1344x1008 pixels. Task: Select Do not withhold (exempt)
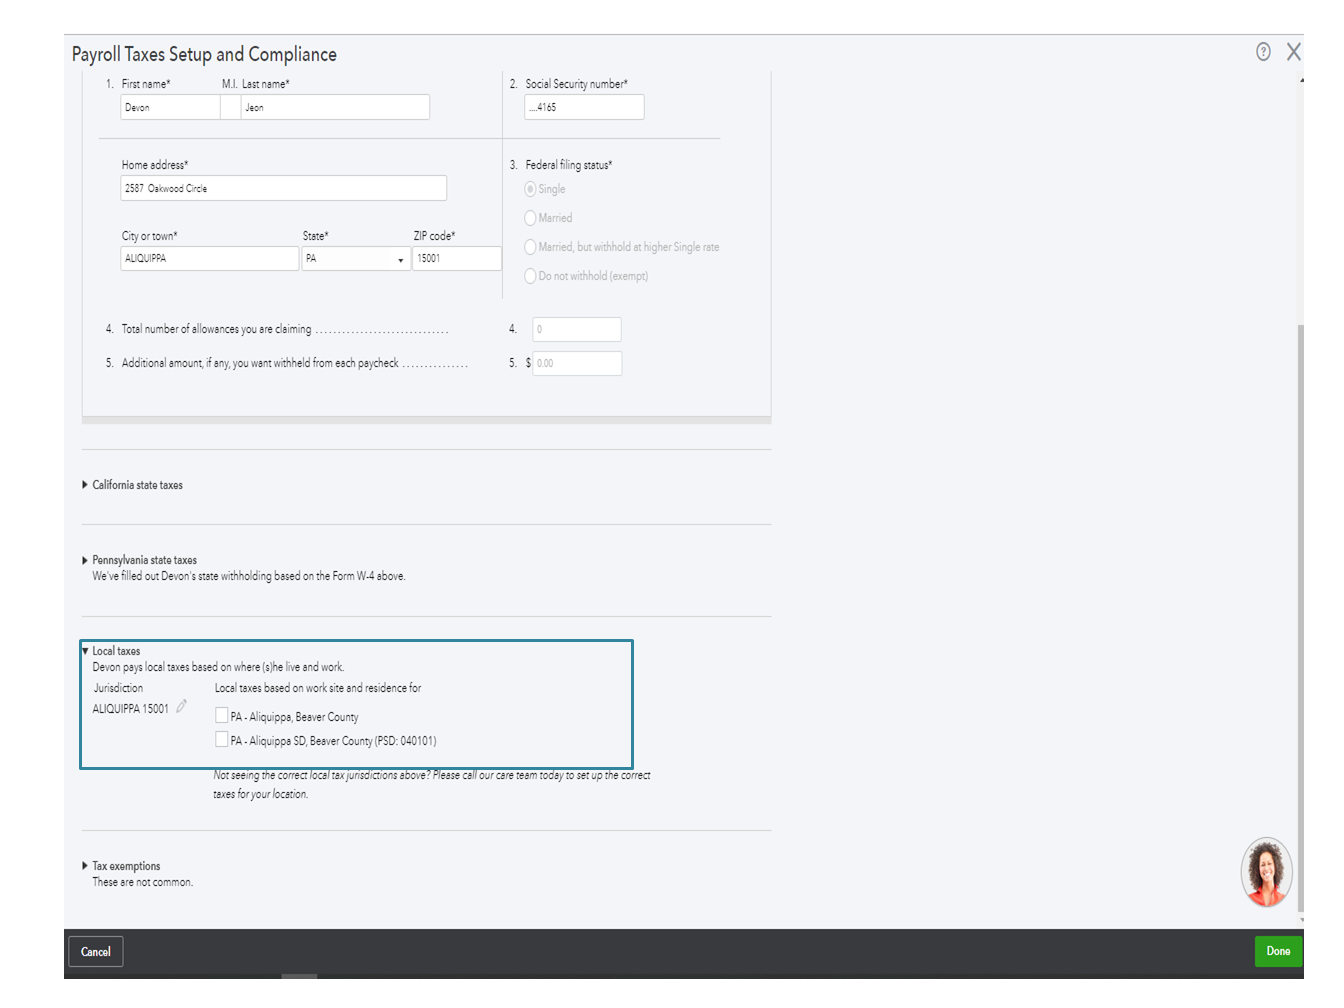coord(530,276)
